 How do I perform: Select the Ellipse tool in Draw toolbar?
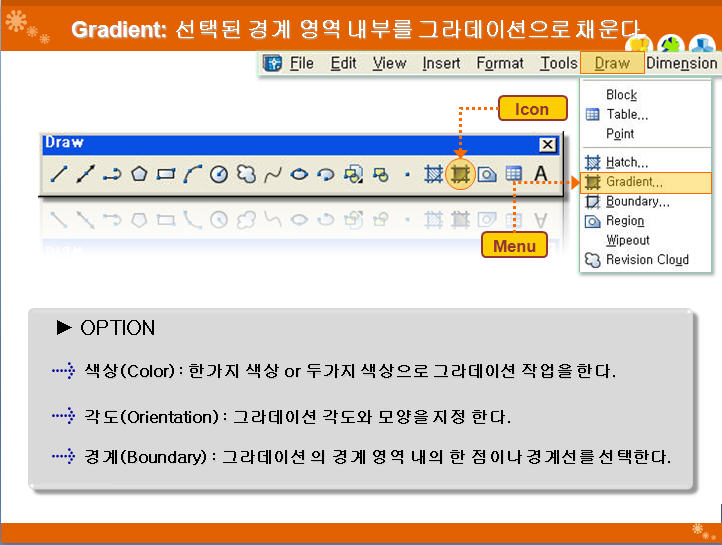(x=299, y=174)
